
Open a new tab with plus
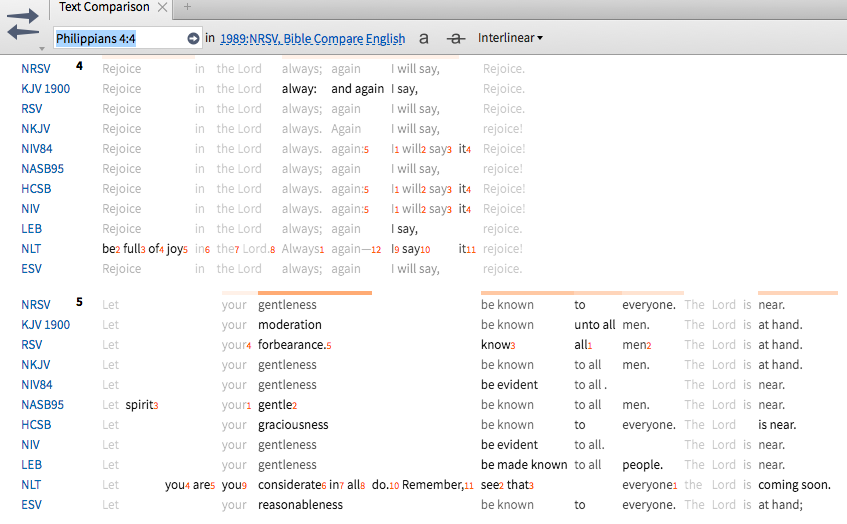coord(187,7)
